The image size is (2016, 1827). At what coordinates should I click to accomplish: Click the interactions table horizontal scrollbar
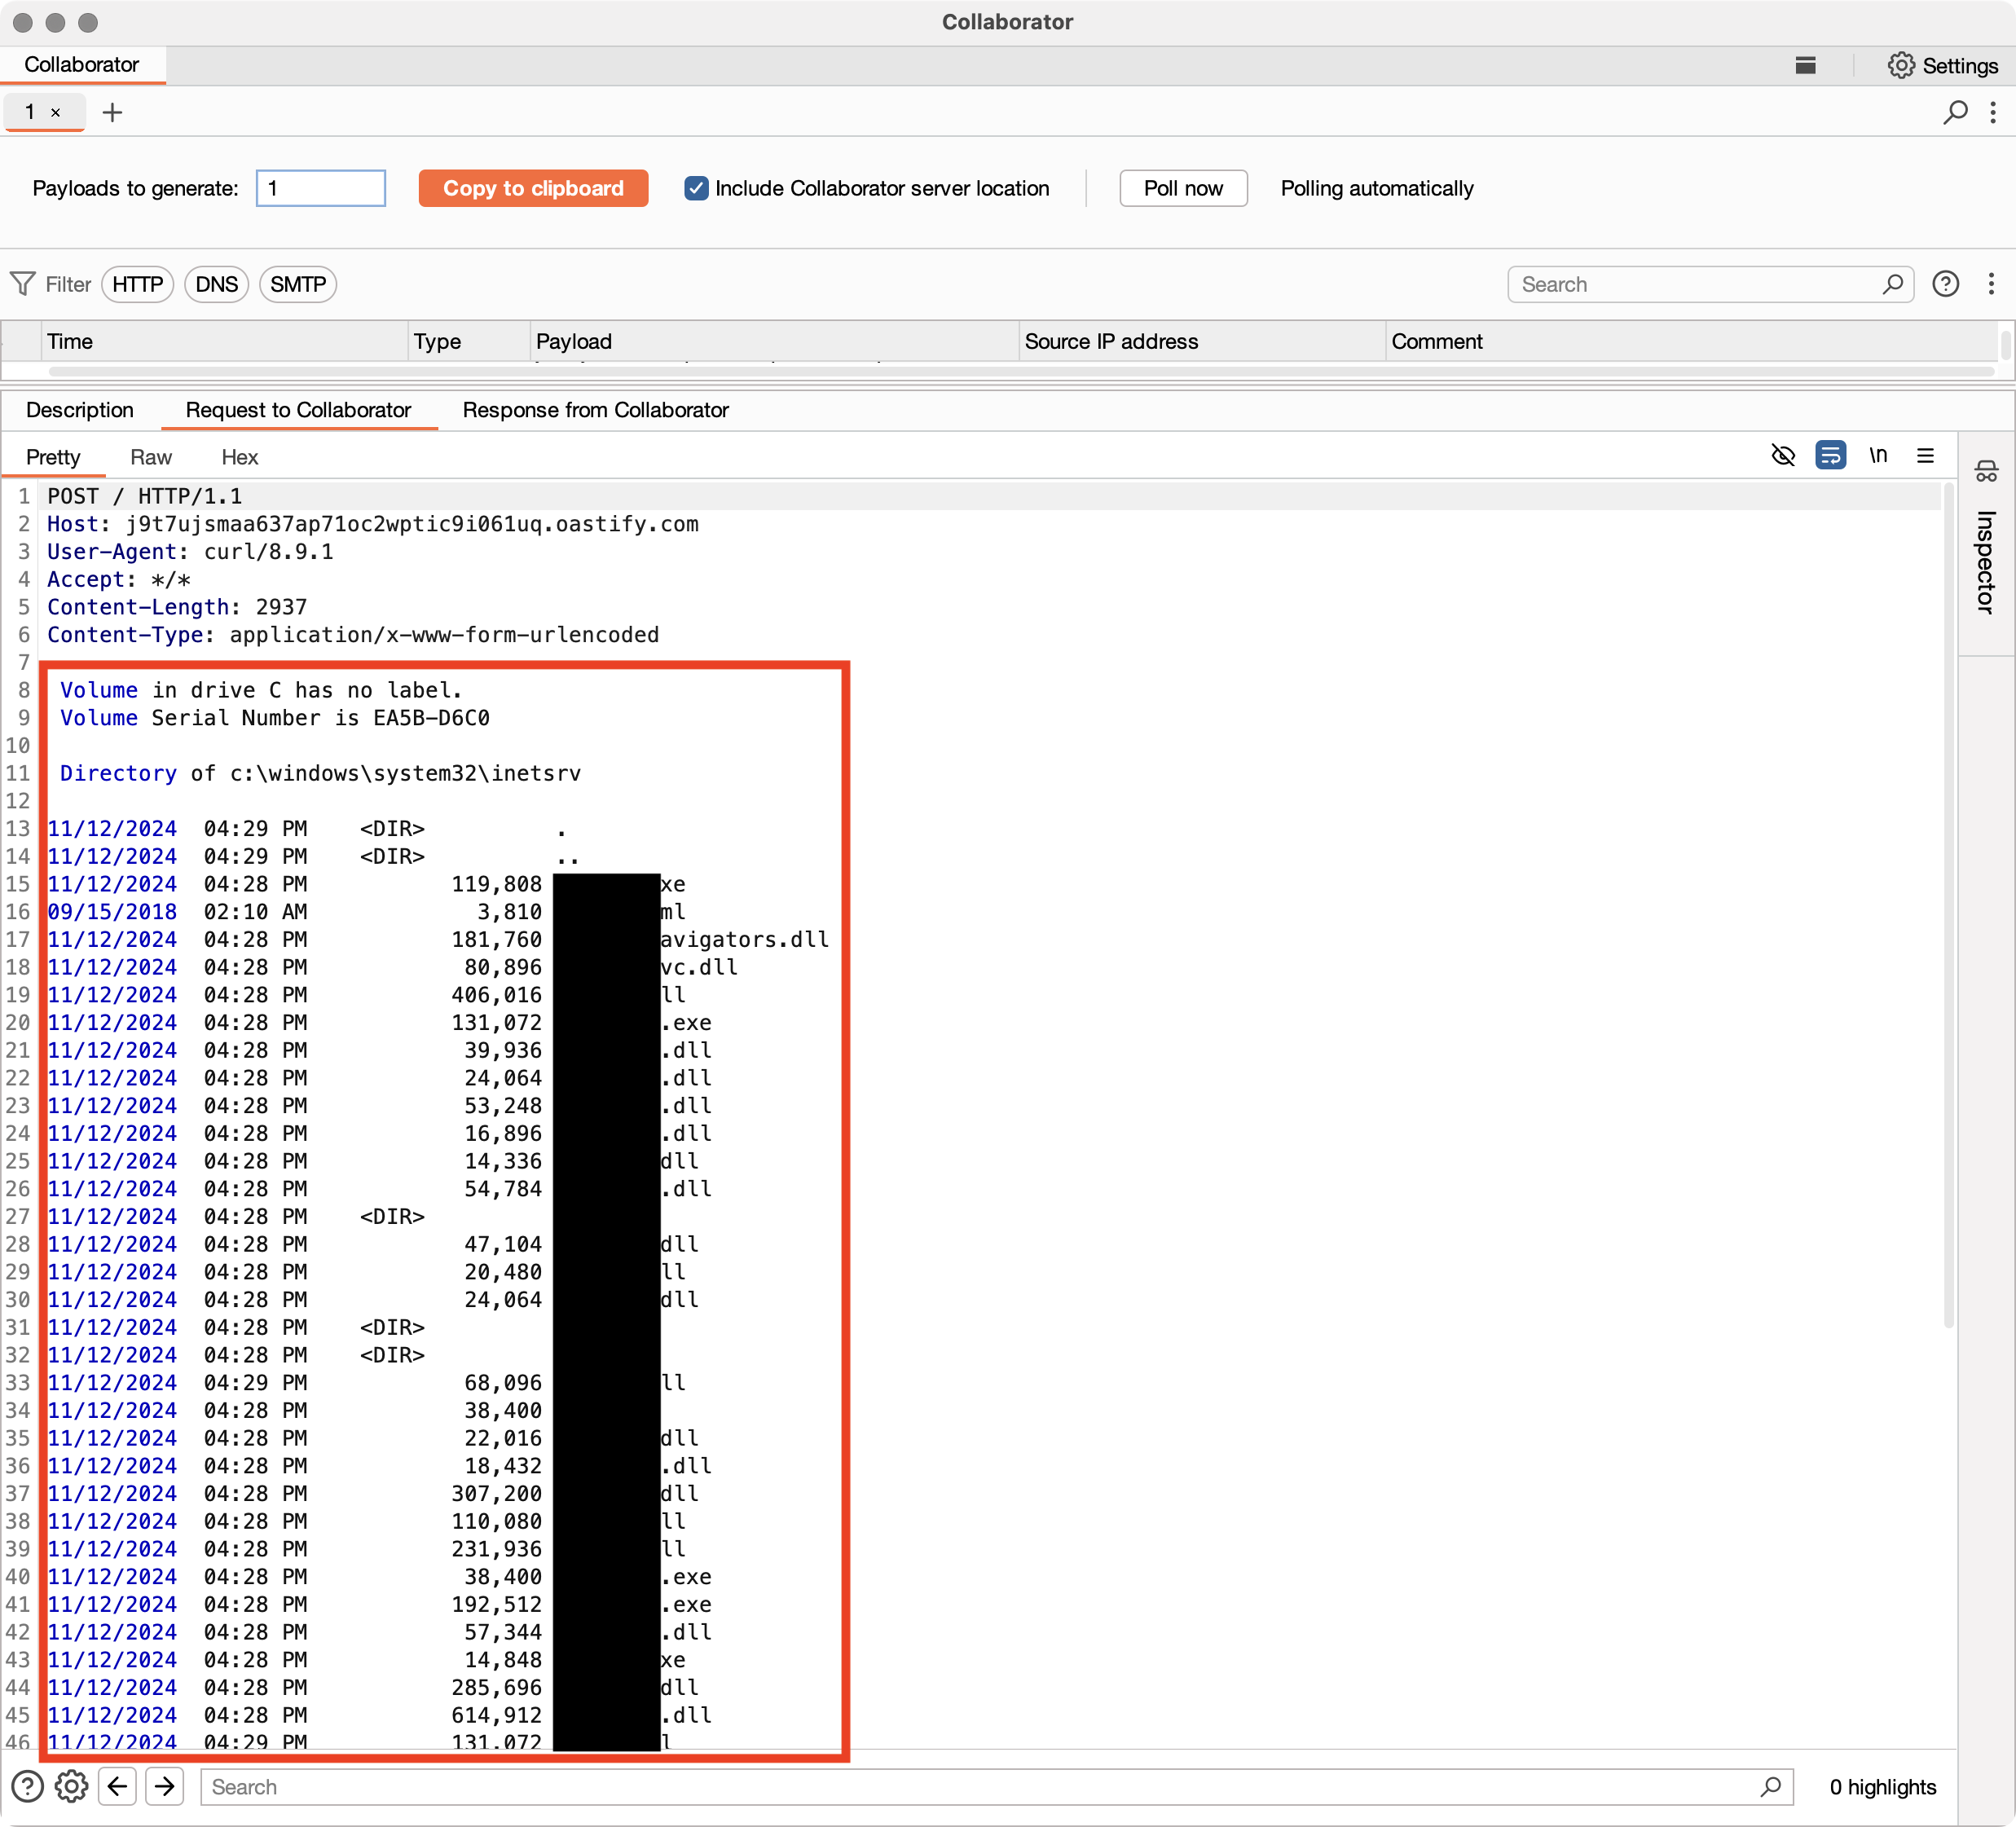pyautogui.click(x=1020, y=371)
